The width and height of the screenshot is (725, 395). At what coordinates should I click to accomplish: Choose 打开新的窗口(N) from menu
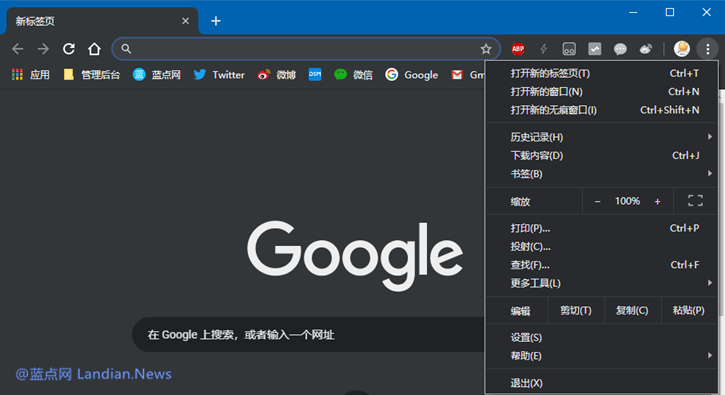tap(602, 92)
